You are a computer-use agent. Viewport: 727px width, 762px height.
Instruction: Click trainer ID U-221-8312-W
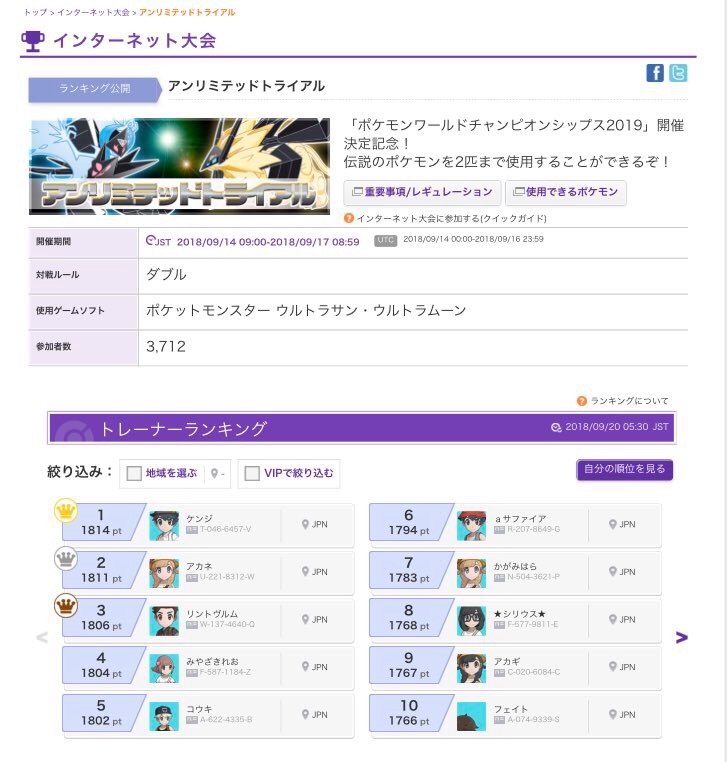tap(227, 577)
